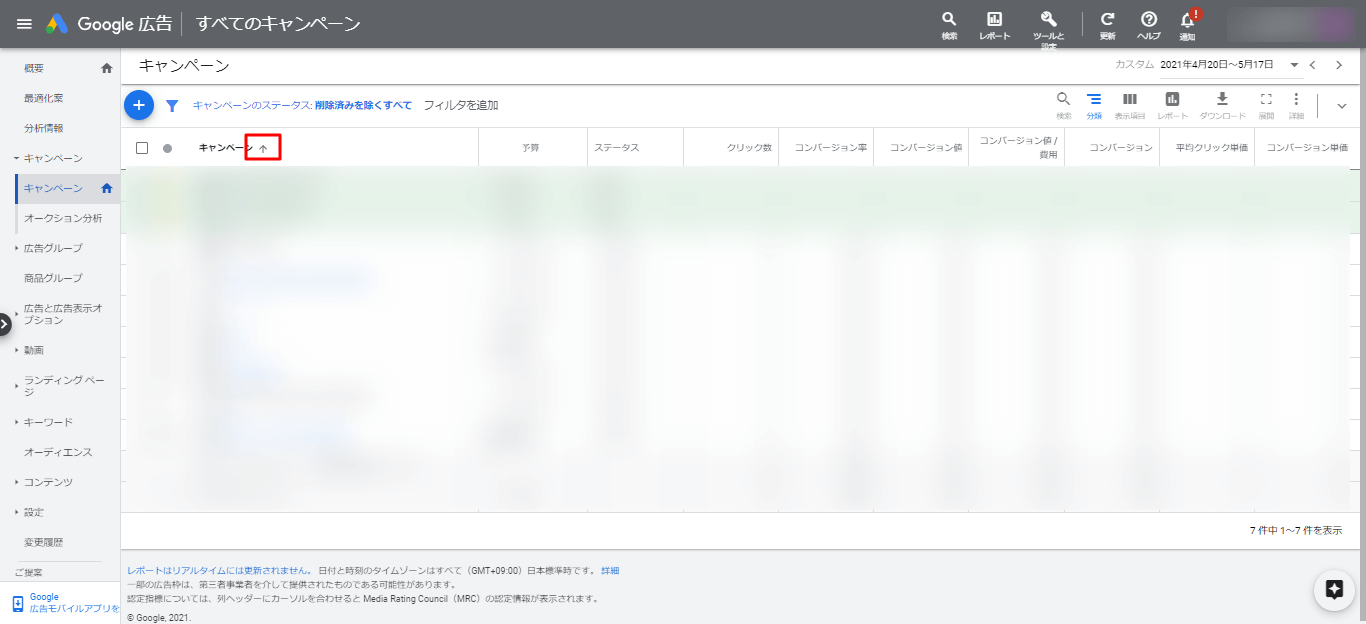Image resolution: width=1366 pixels, height=624 pixels.
Task: Go to next date range
Action: [x=1339, y=65]
